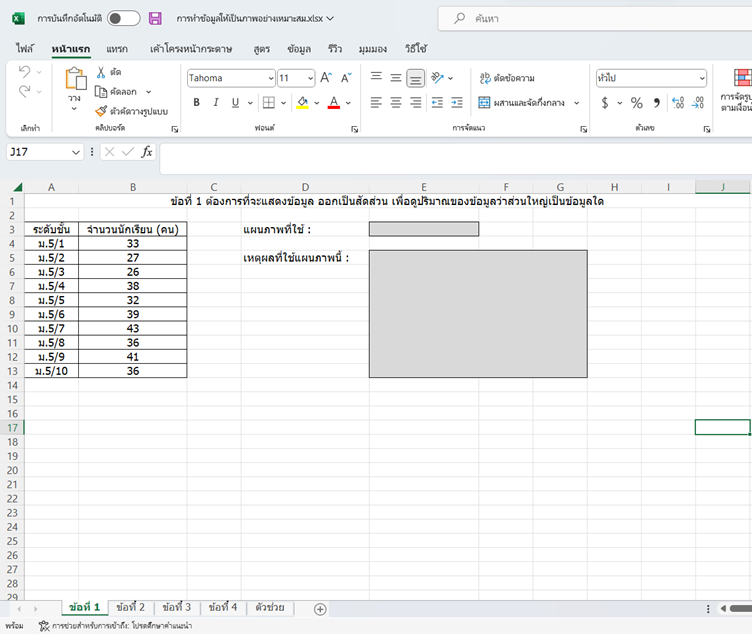
Task: Toggle the AutoSave switch
Action: [124, 18]
